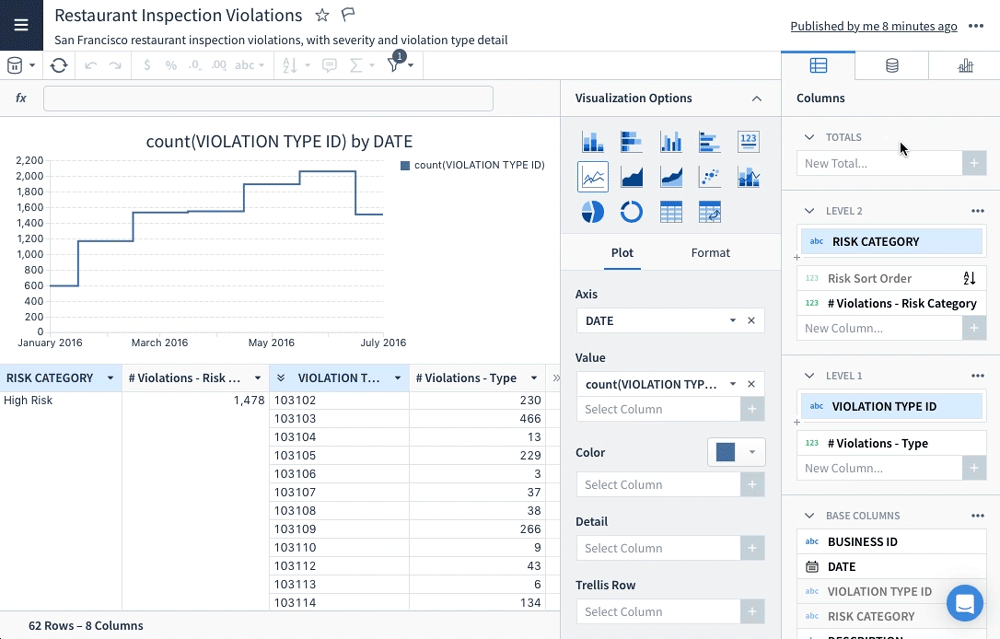Toggle the count(VIOLATION TYPE ID) legend entry
This screenshot has width=1000, height=639.
coord(473,165)
